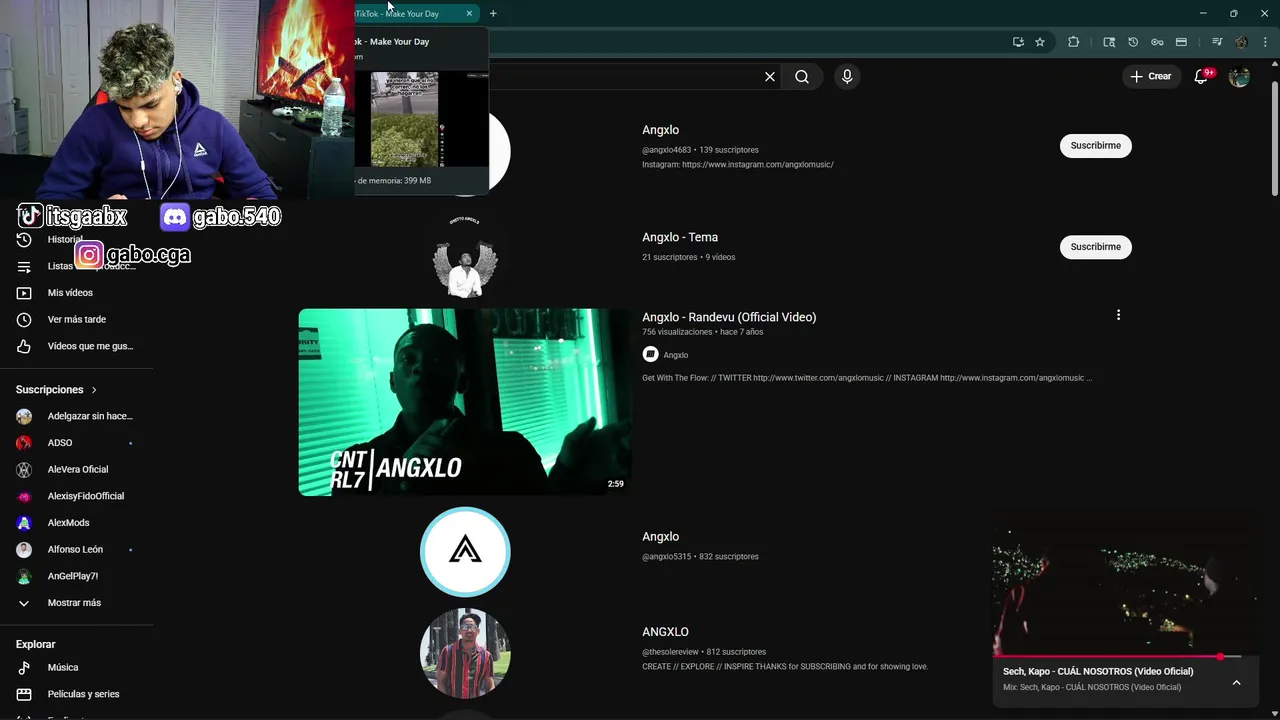Click the Mis vídeos play icon

pos(24,293)
